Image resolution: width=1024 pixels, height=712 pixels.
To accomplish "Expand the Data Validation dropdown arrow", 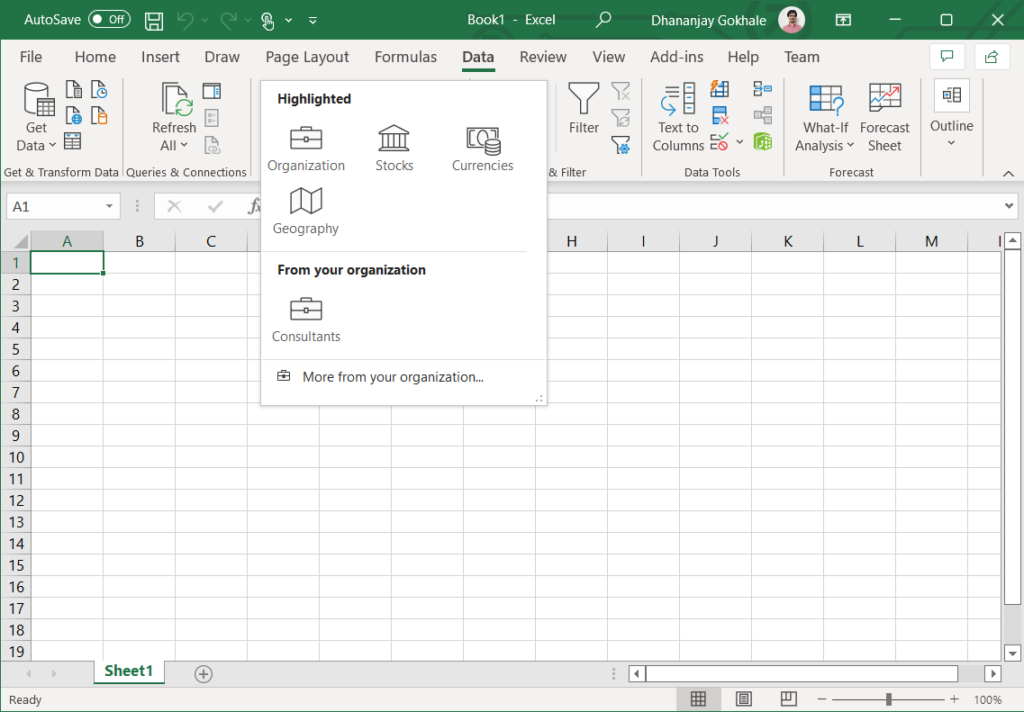I will pos(739,141).
